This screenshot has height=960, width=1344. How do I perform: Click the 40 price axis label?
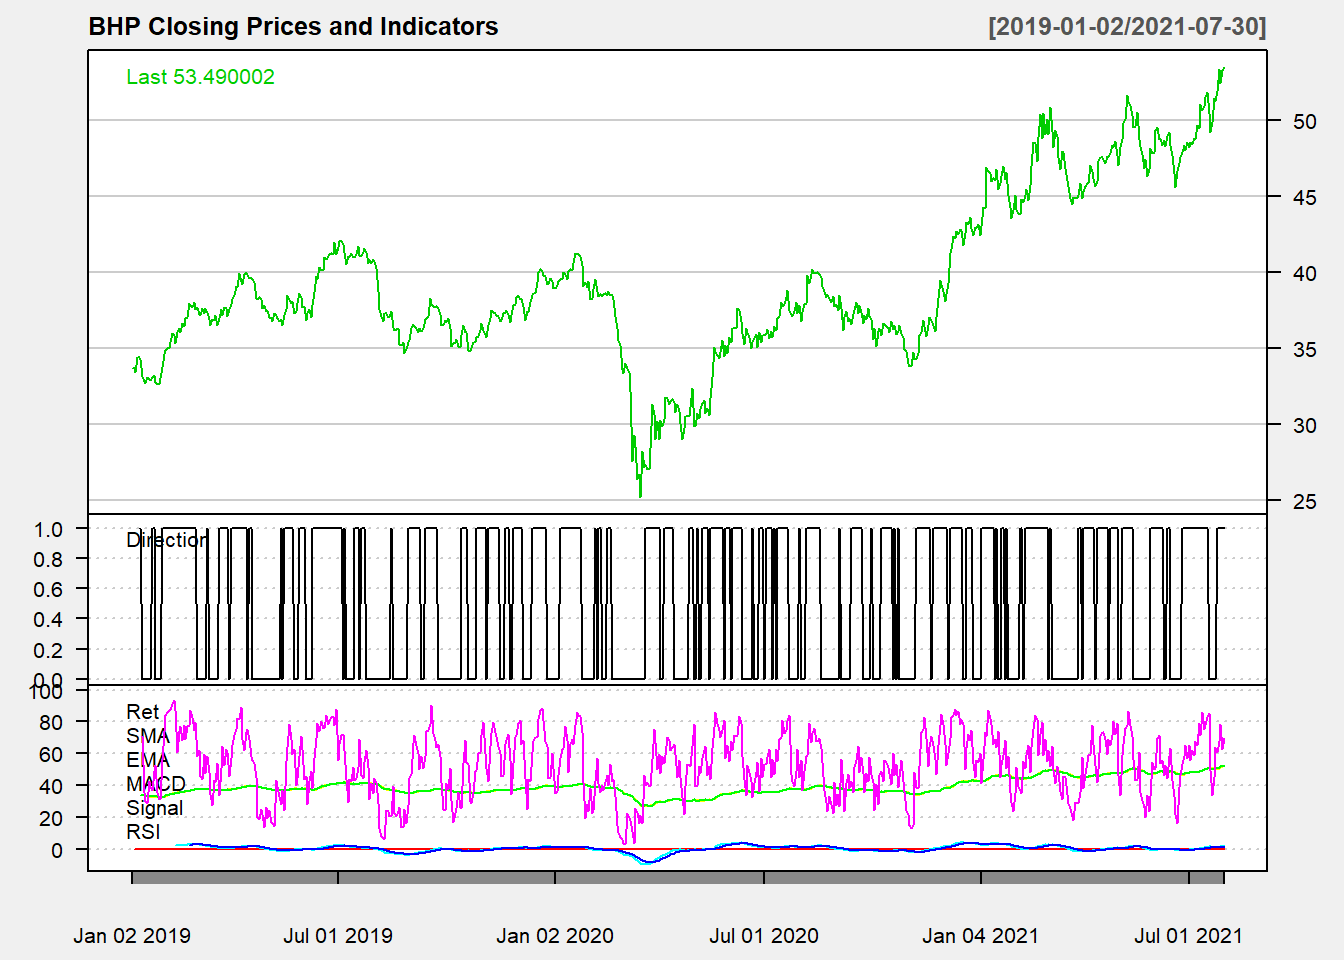1304,273
